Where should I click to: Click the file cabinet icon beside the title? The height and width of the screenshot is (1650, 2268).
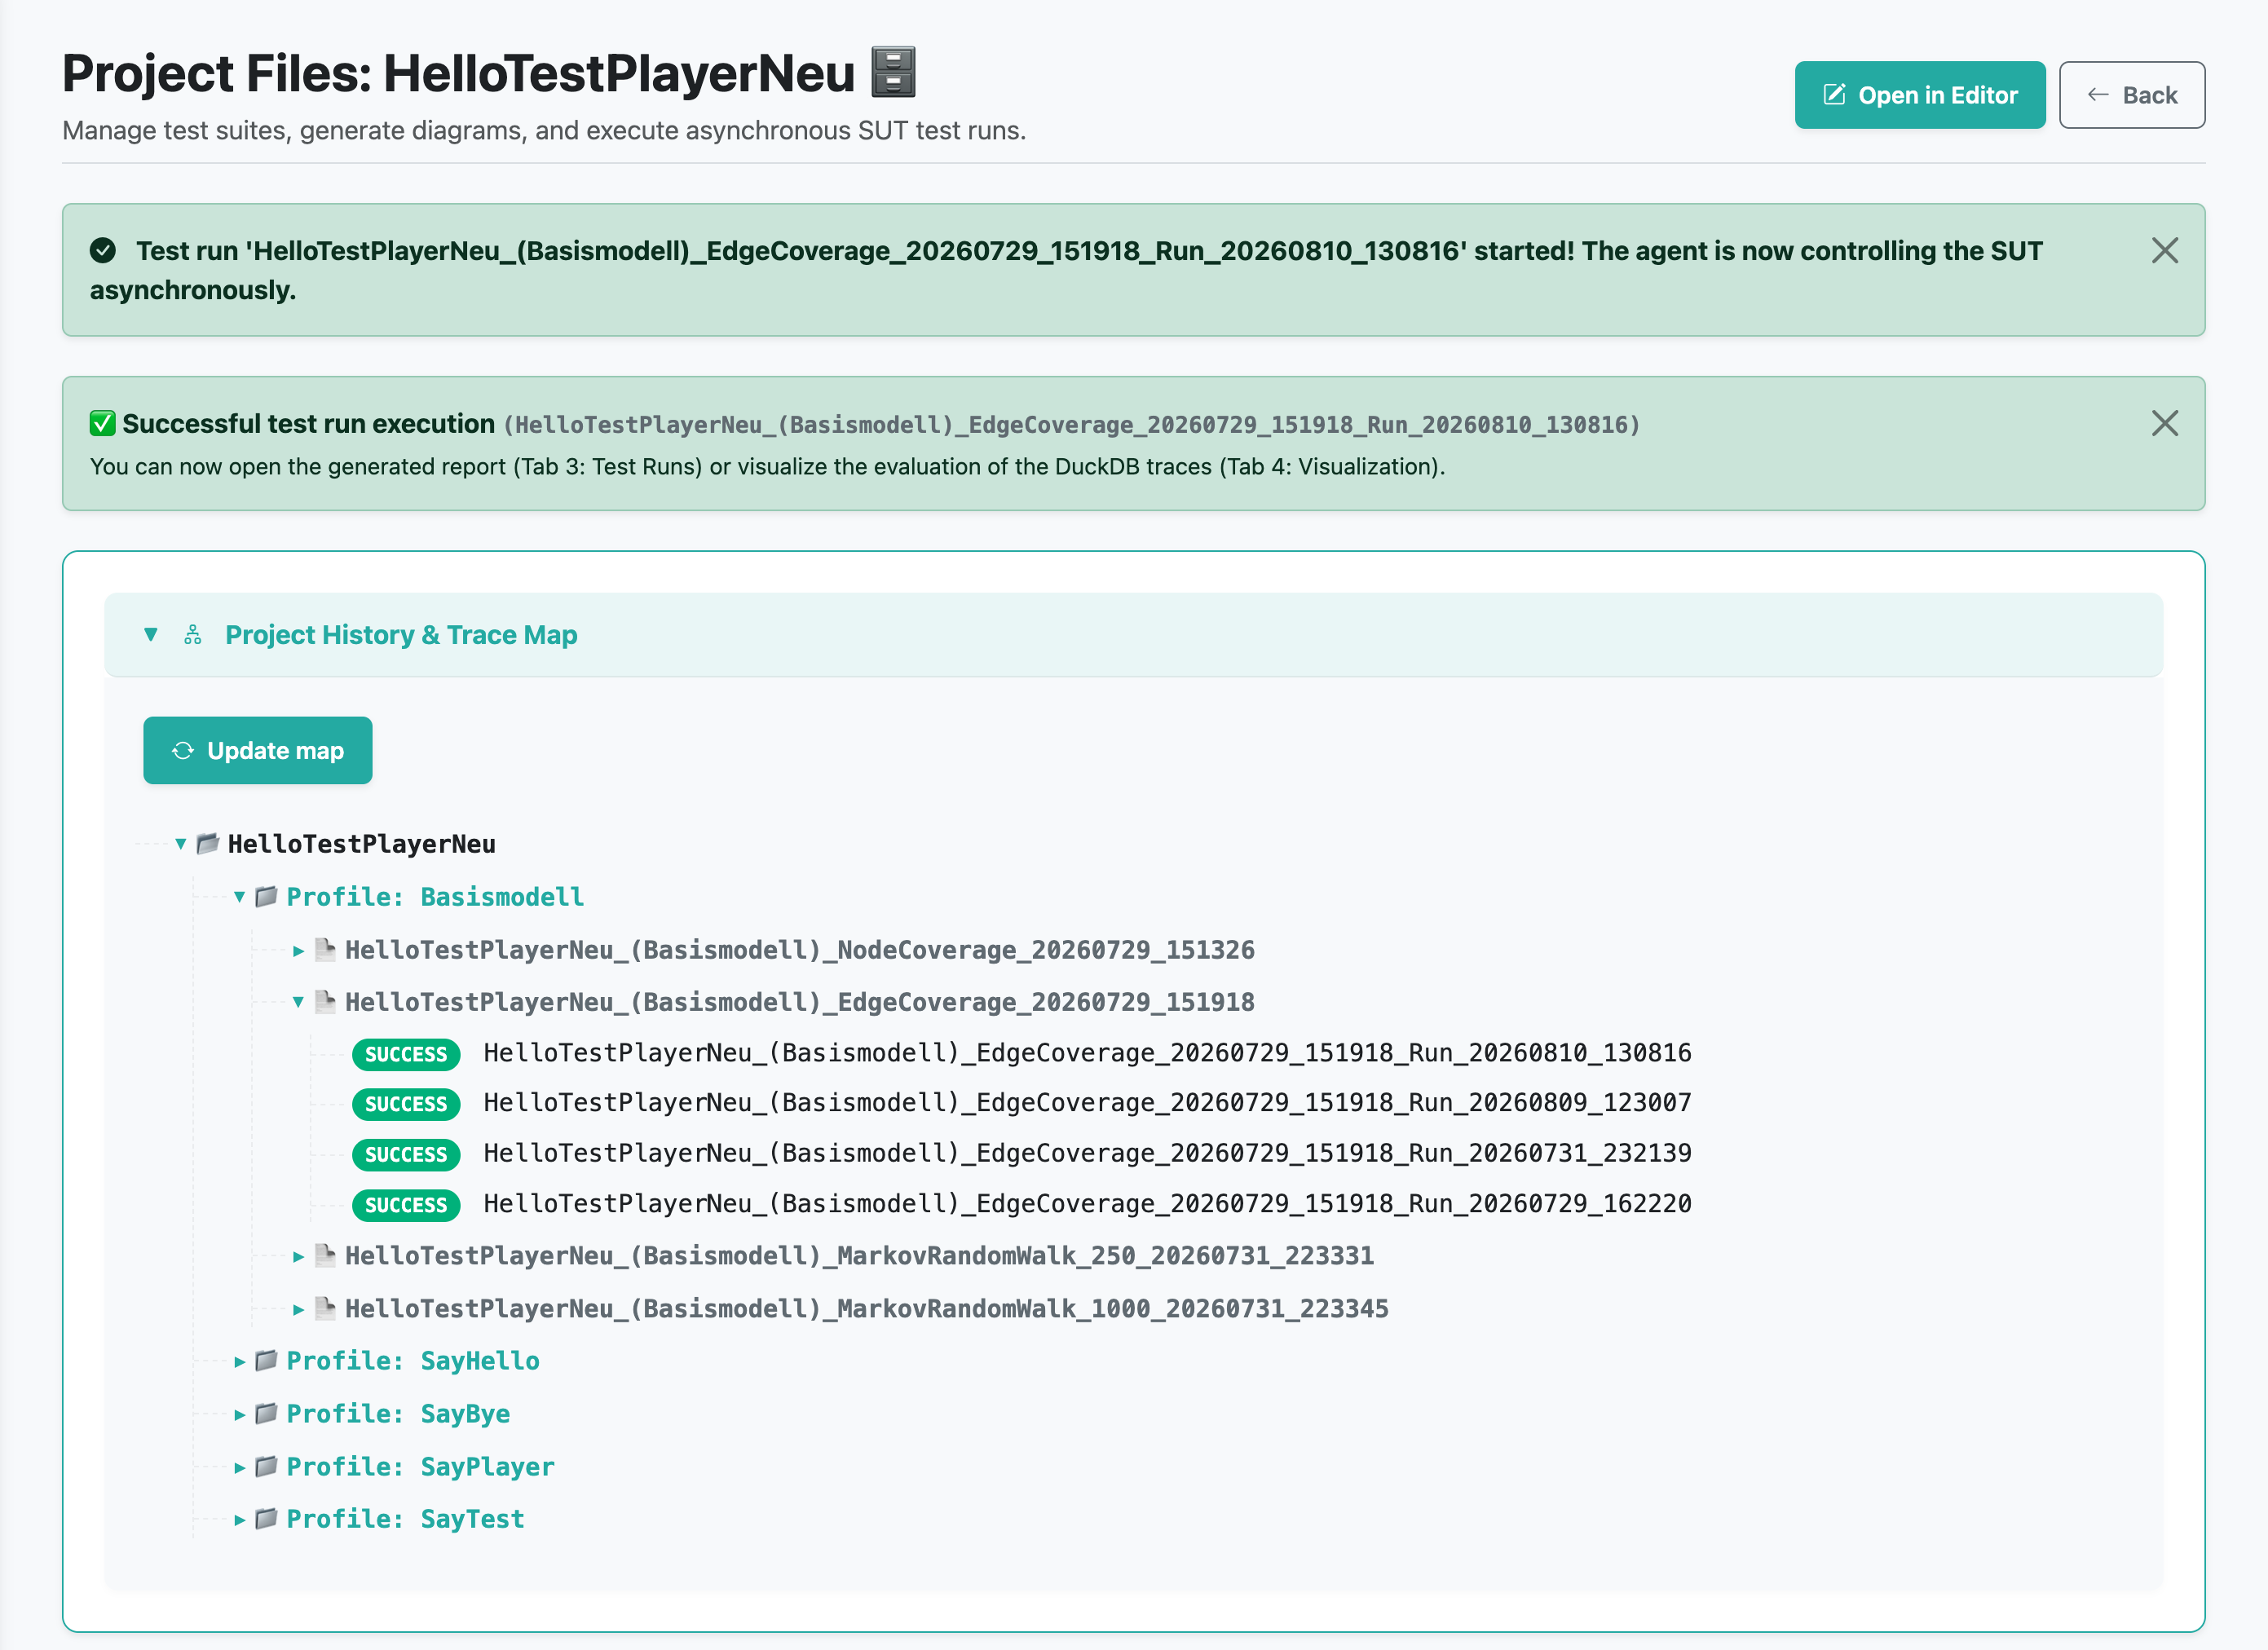point(893,72)
